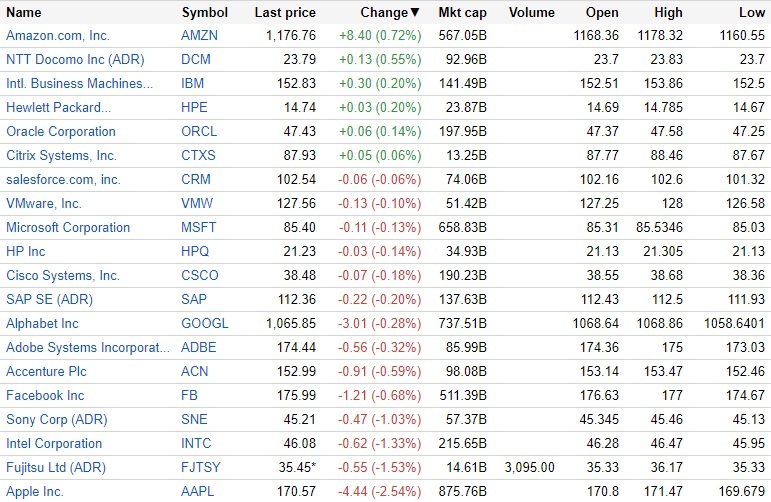Viewport: 771px width, 502px height.
Task: Open Microsoft Corporation company page
Action: pyautogui.click(x=68, y=228)
